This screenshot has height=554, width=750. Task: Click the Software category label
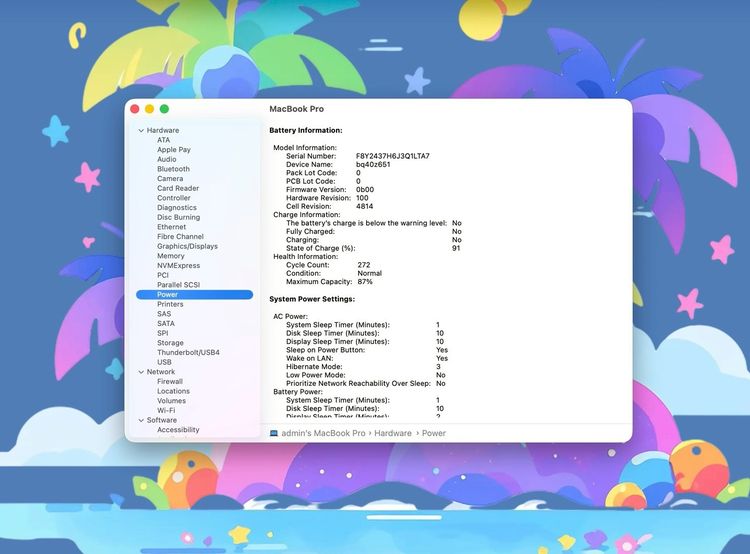pyautogui.click(x=161, y=420)
